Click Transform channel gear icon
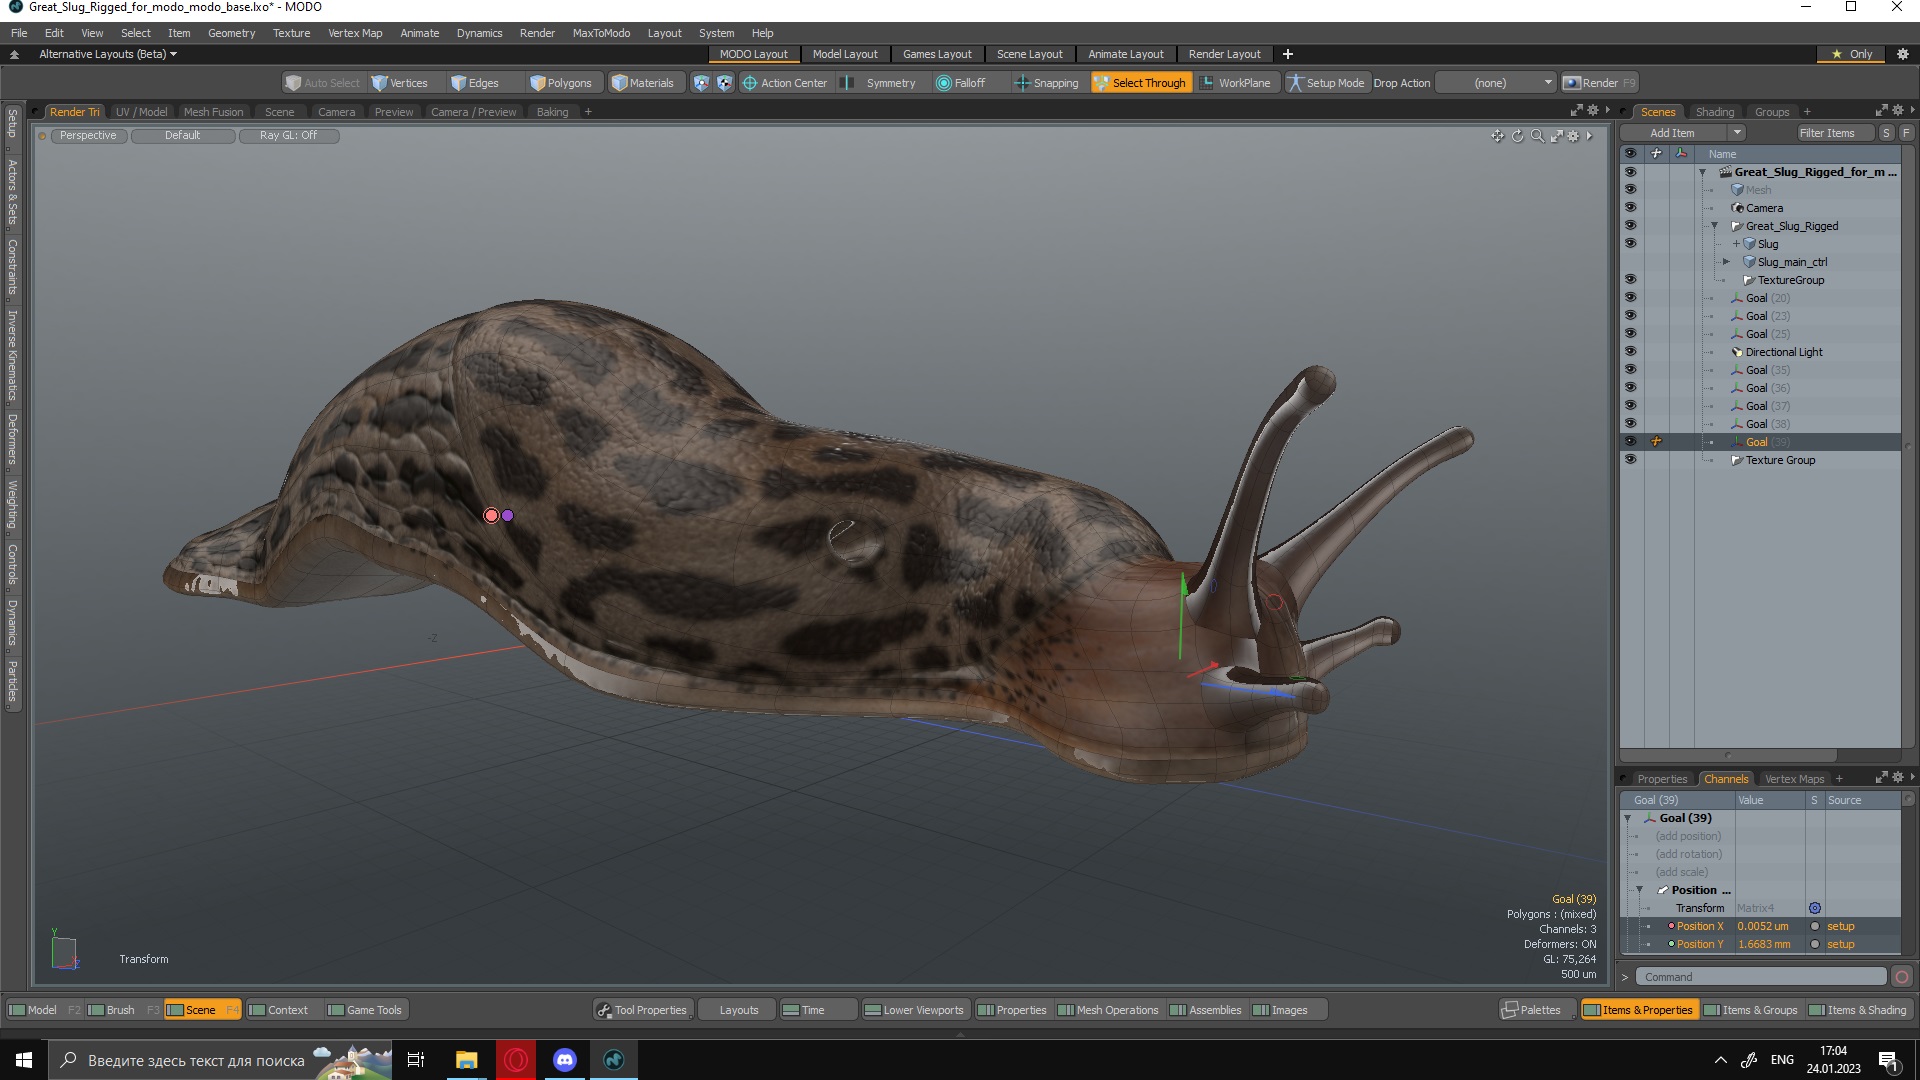Screen dimensions: 1920x1080 (x=1815, y=908)
